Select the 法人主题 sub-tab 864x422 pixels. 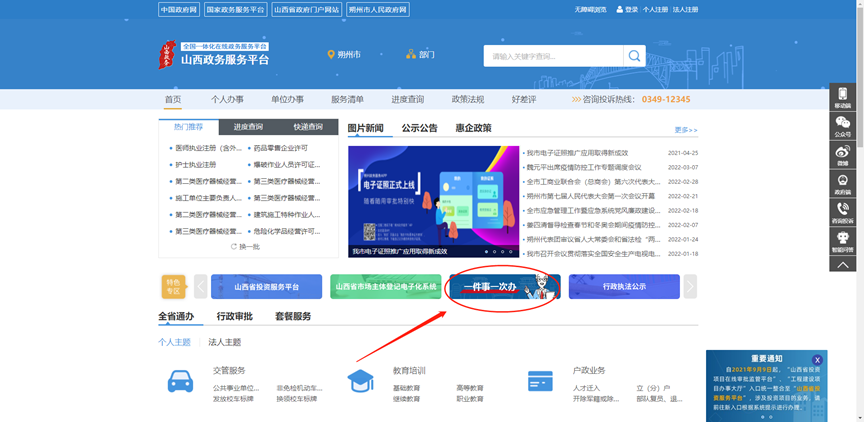pos(225,342)
